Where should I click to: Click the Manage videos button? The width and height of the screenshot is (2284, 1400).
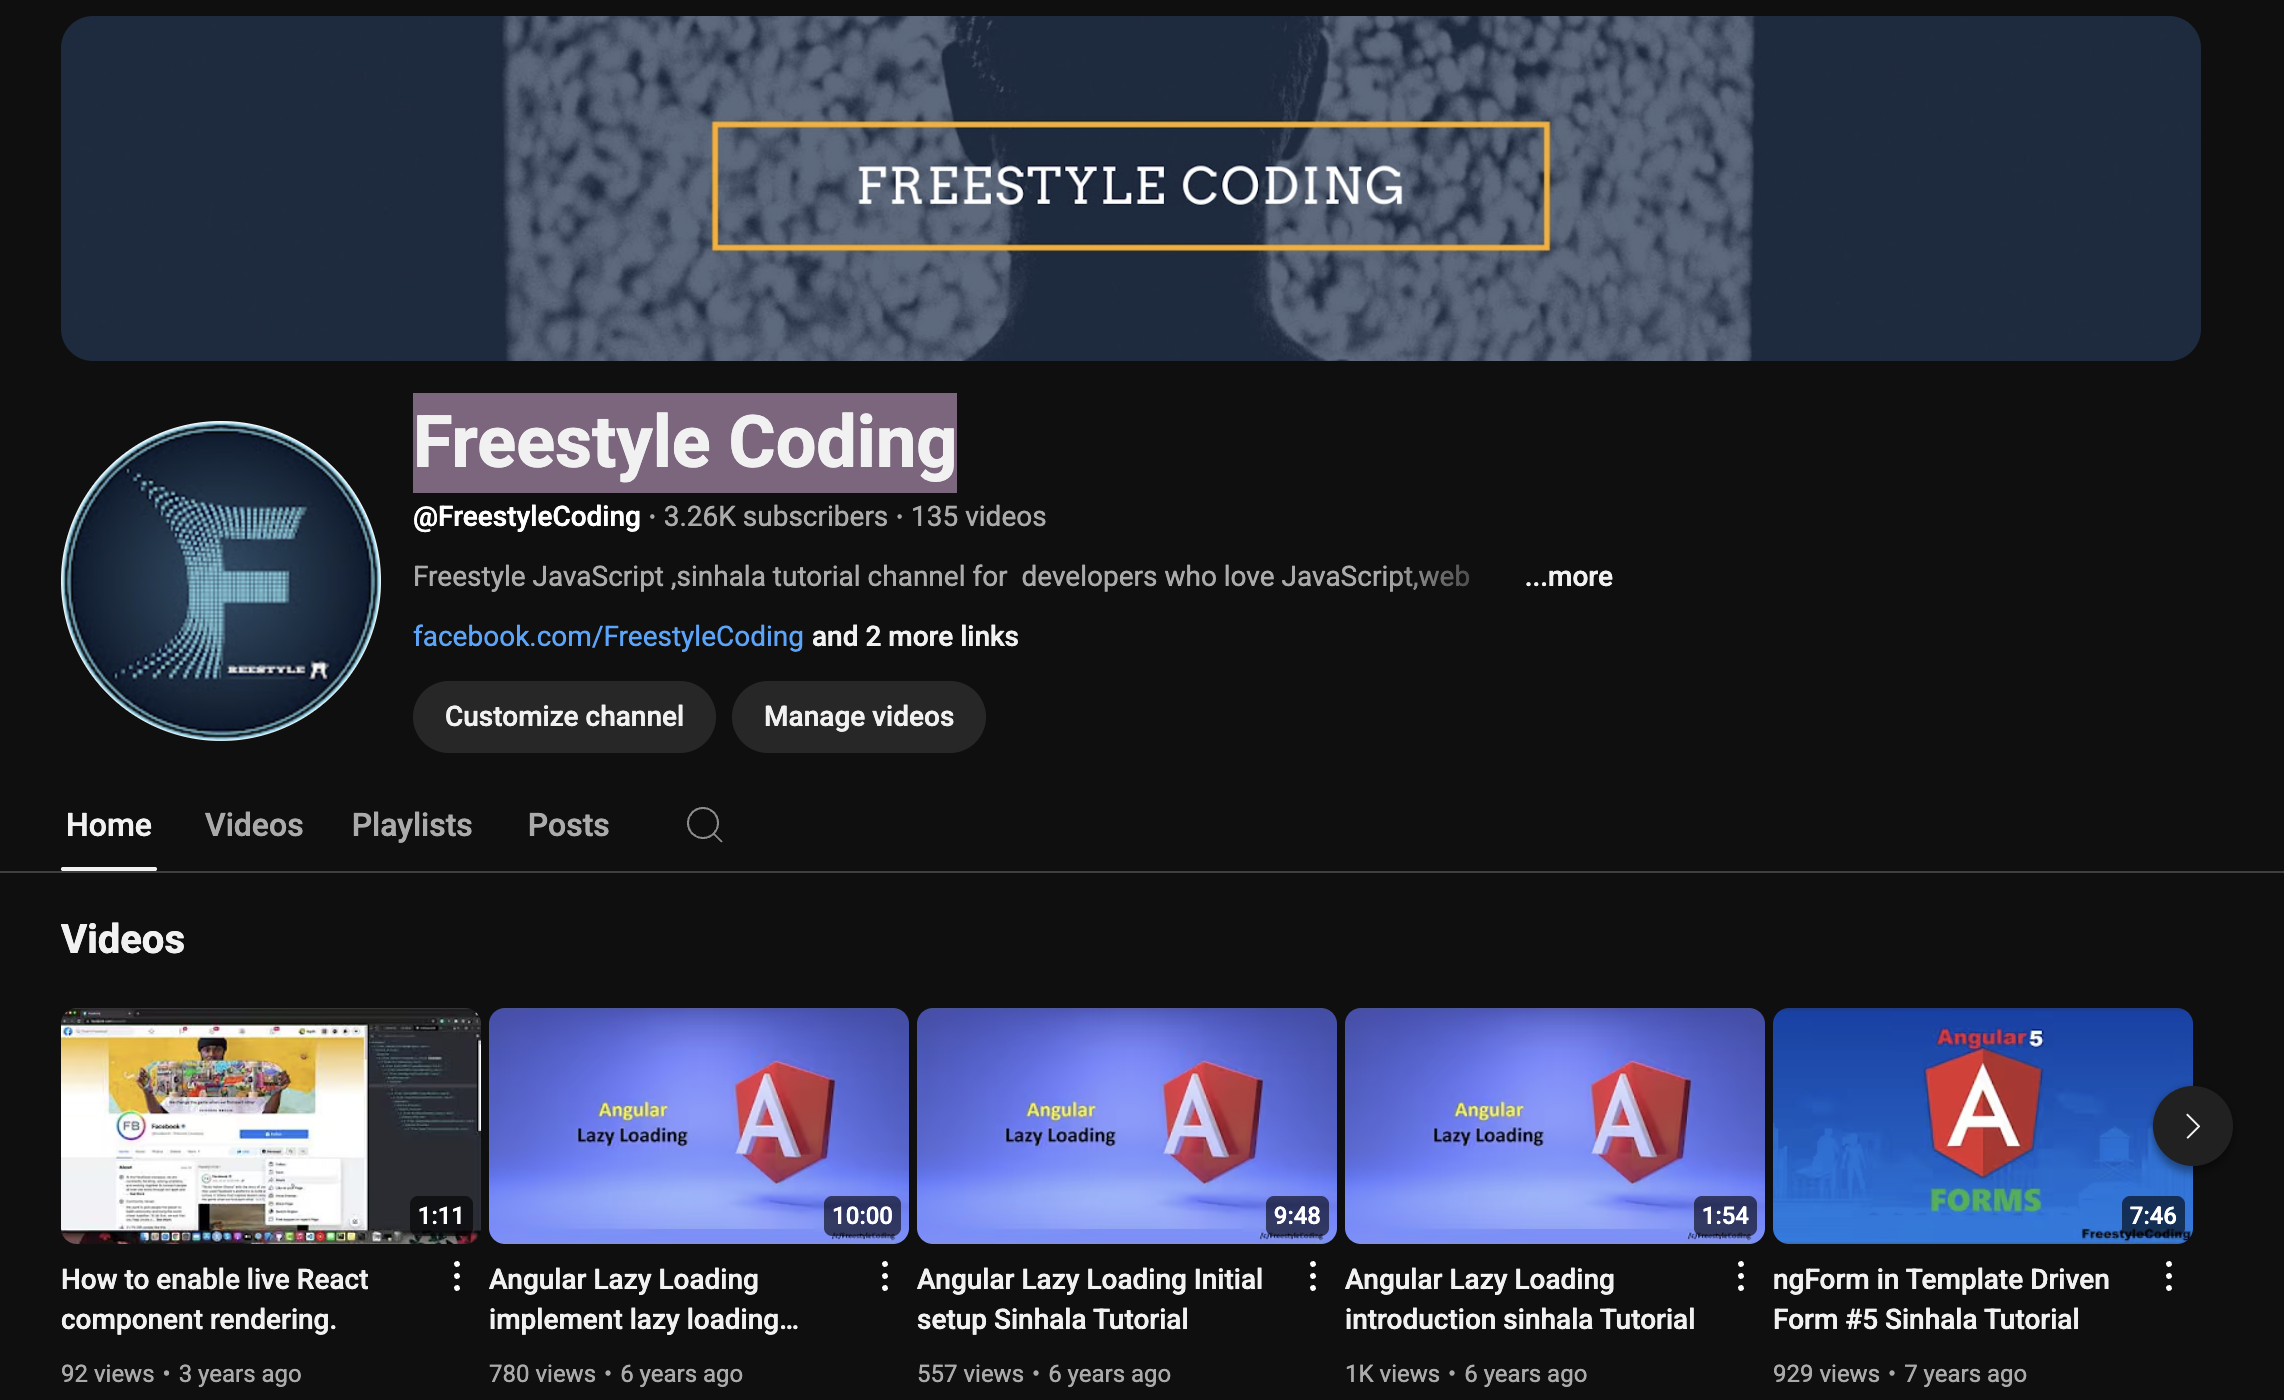pos(859,716)
